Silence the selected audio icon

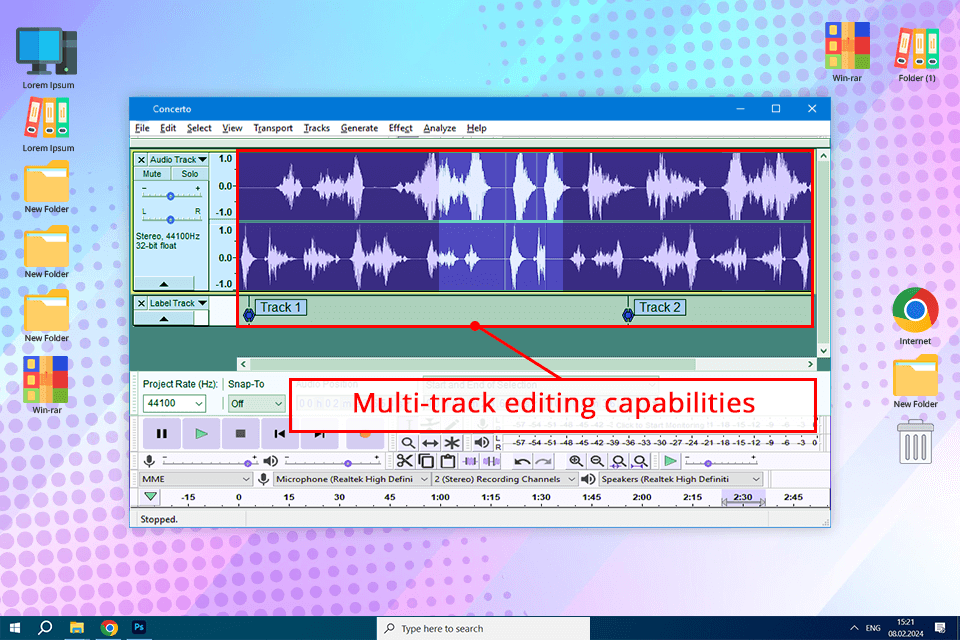(x=492, y=461)
